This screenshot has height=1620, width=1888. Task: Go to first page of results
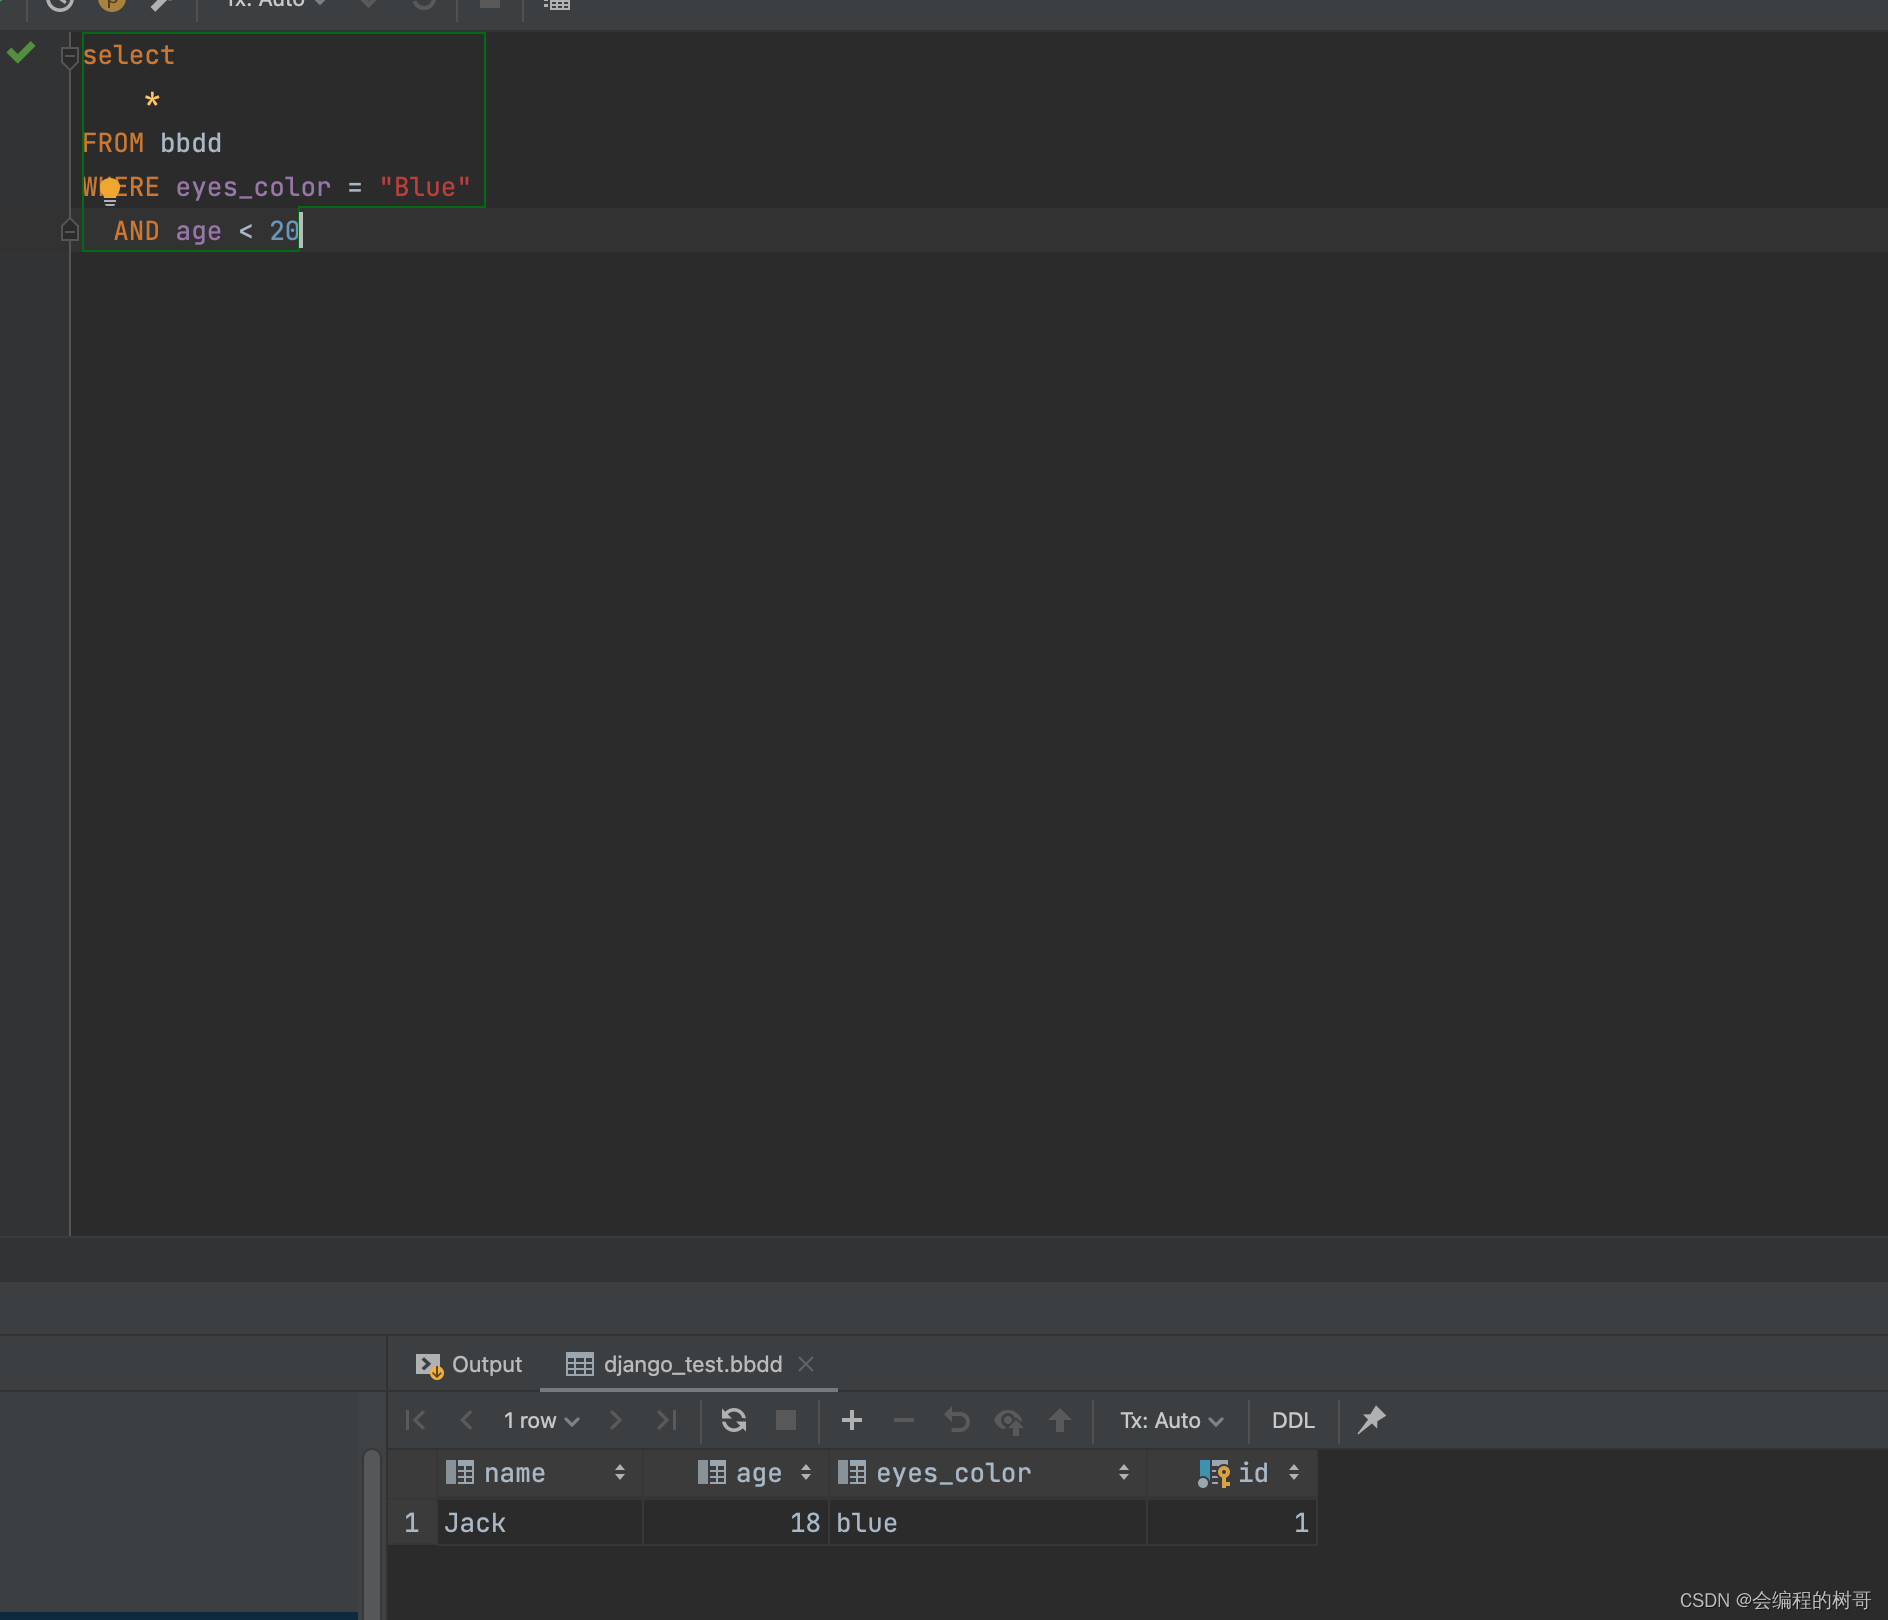point(416,1420)
